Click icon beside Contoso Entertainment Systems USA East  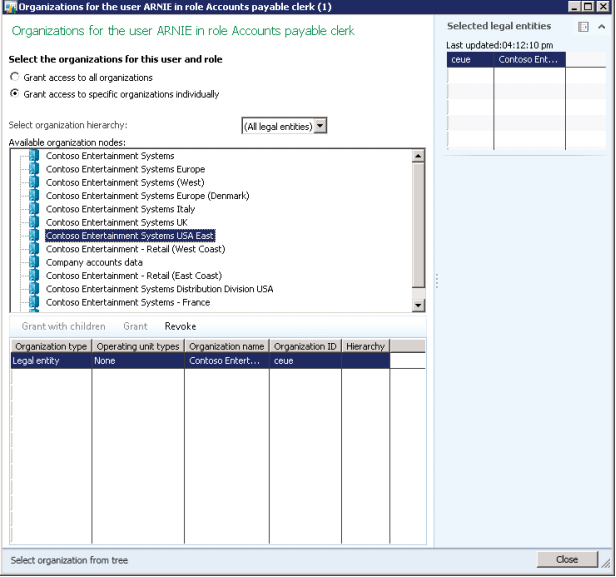click(x=34, y=236)
